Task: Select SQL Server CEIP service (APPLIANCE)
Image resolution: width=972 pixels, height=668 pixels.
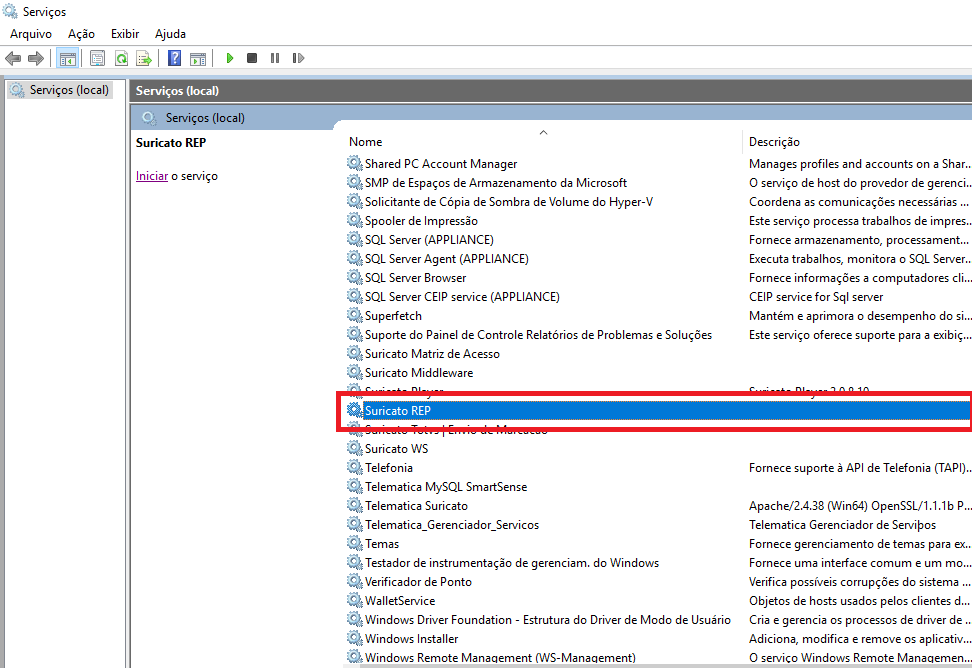Action: point(462,297)
